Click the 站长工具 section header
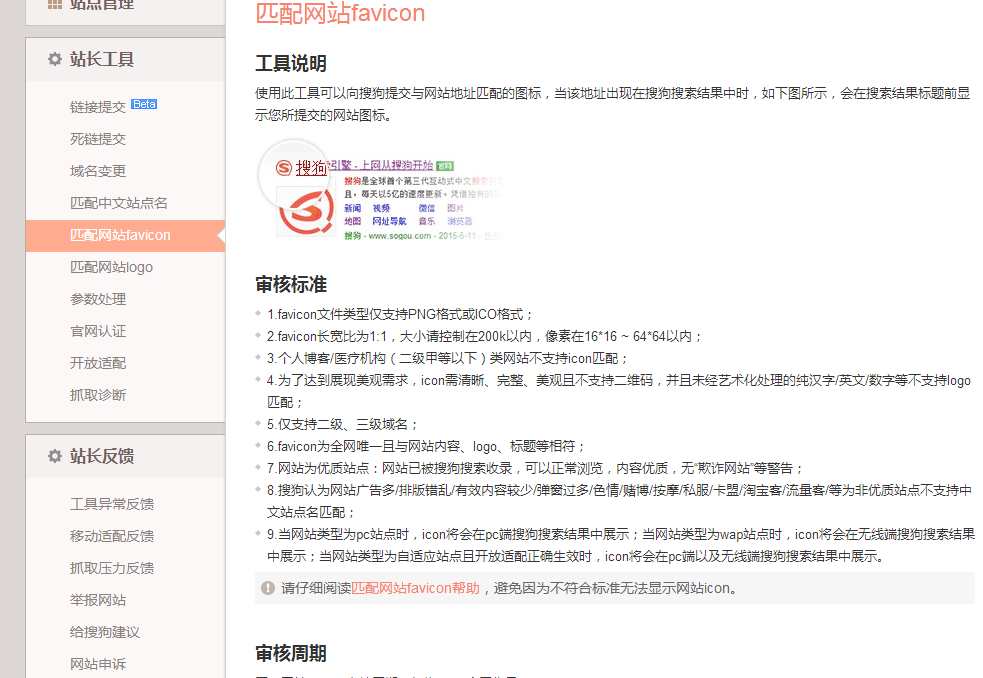983x678 pixels. [x=125, y=59]
